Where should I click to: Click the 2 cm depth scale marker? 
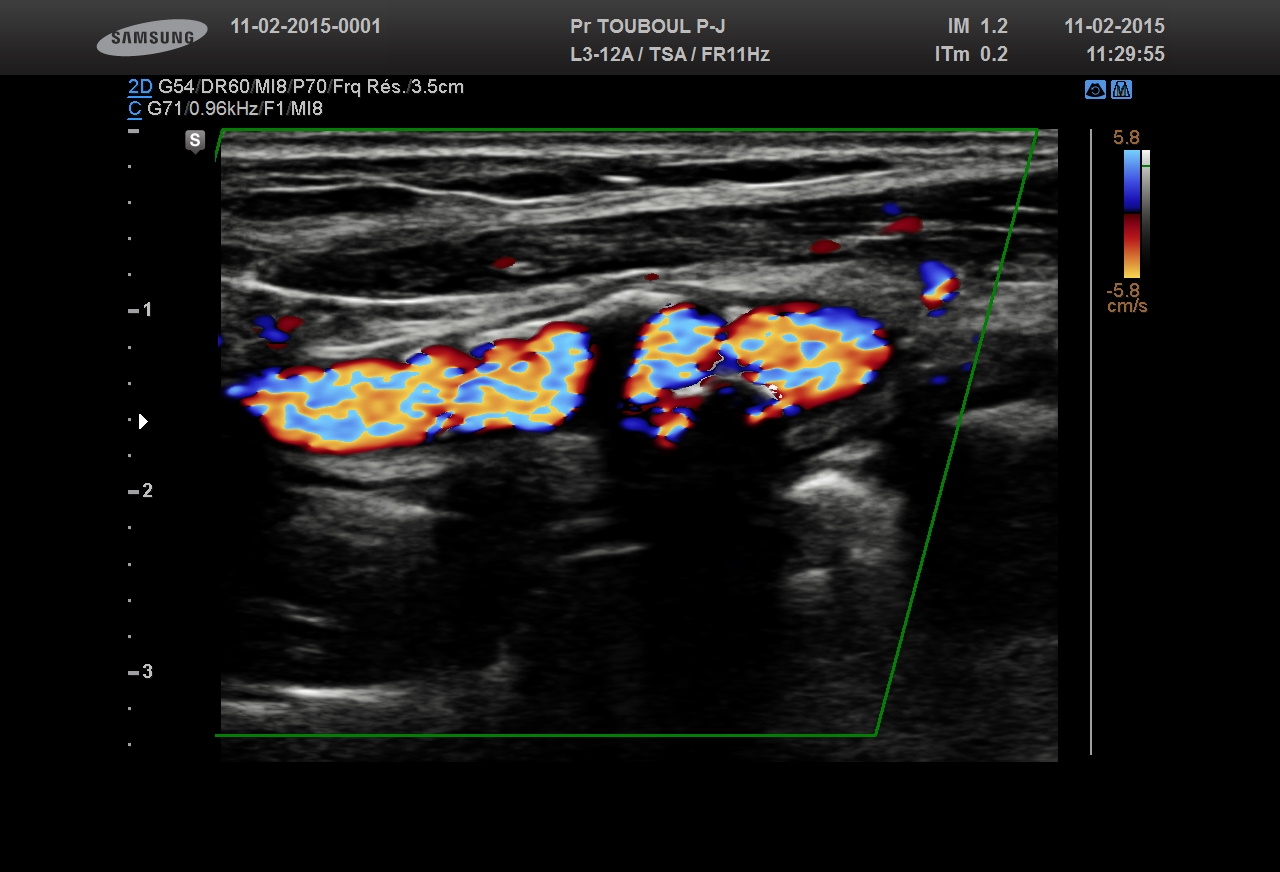[x=141, y=491]
